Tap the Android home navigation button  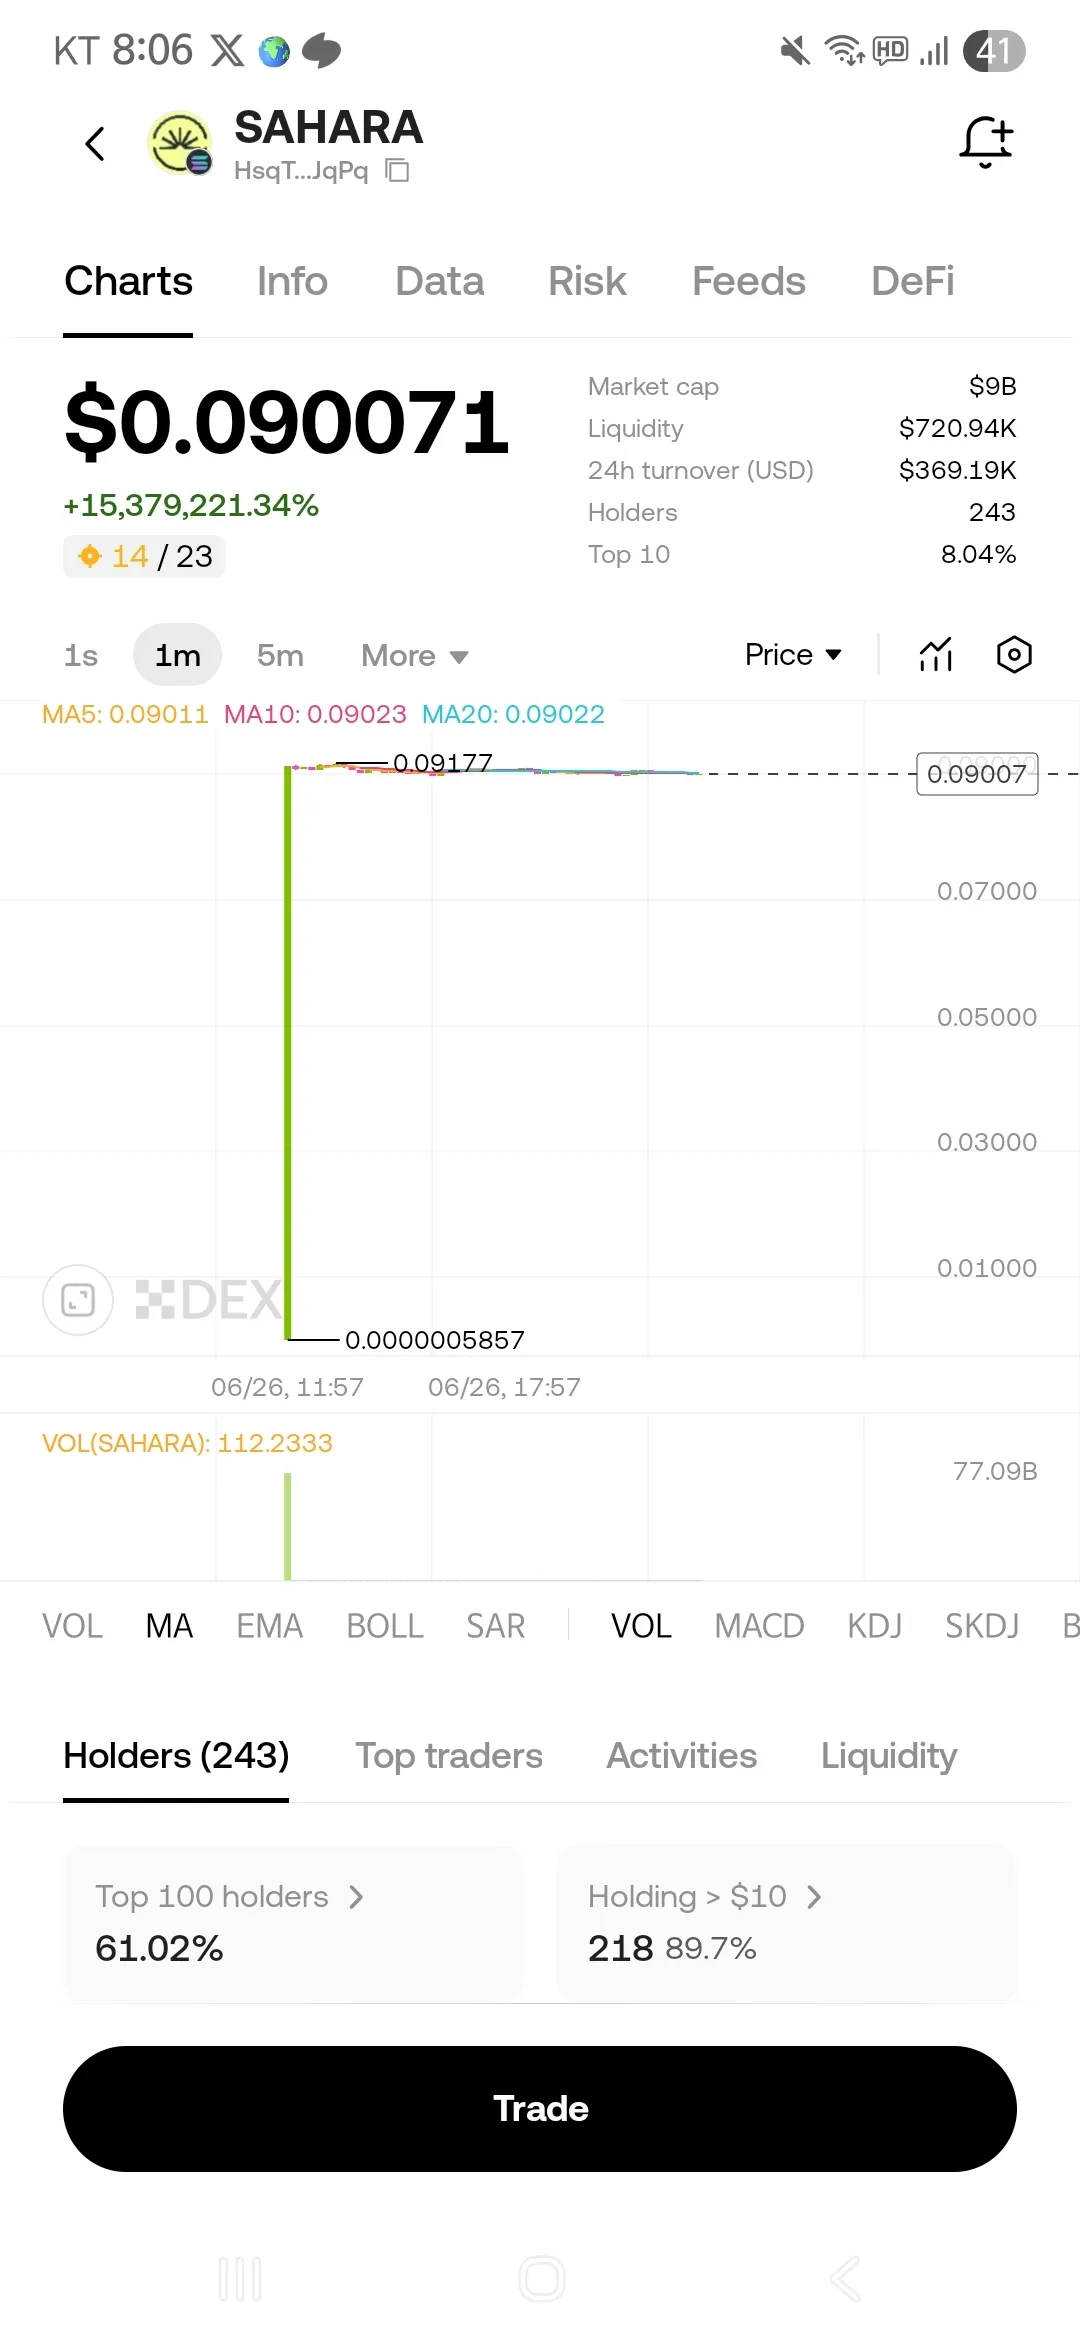(x=542, y=2279)
